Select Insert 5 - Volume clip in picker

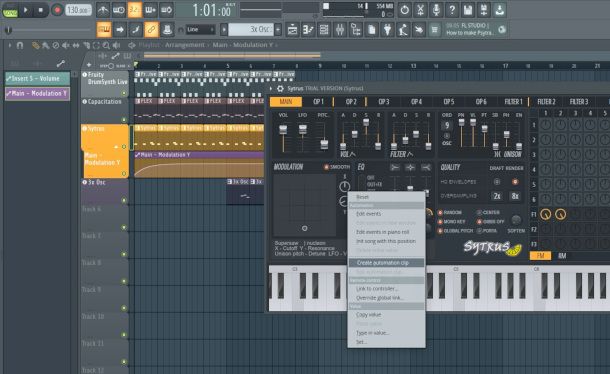[x=37, y=79]
